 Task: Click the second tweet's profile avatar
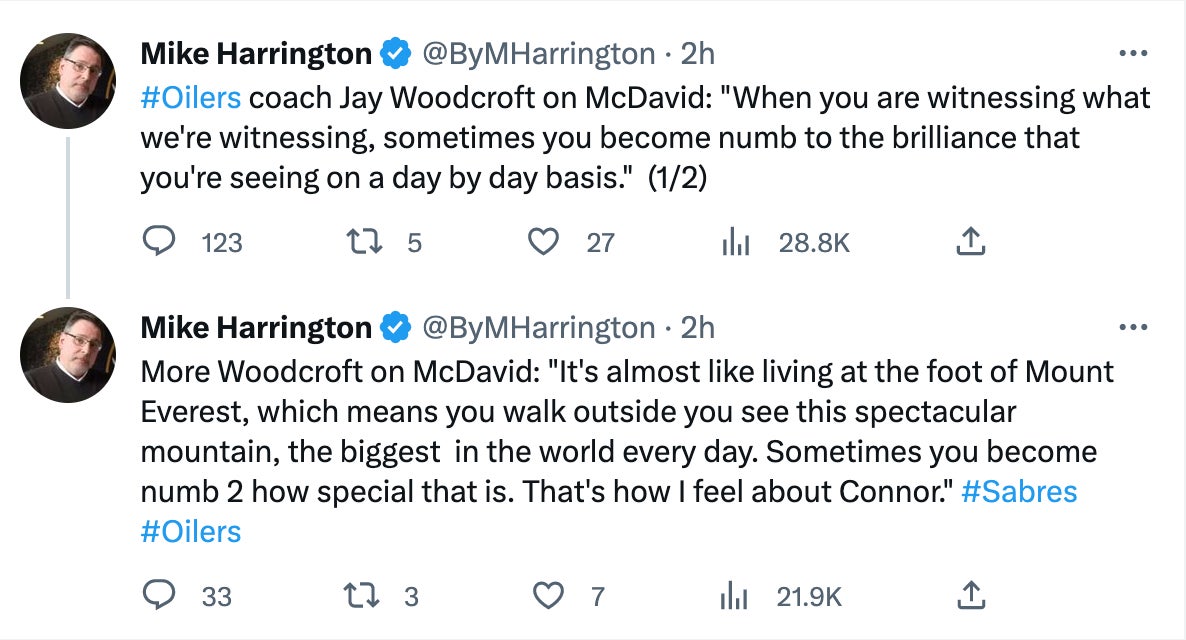coord(68,353)
